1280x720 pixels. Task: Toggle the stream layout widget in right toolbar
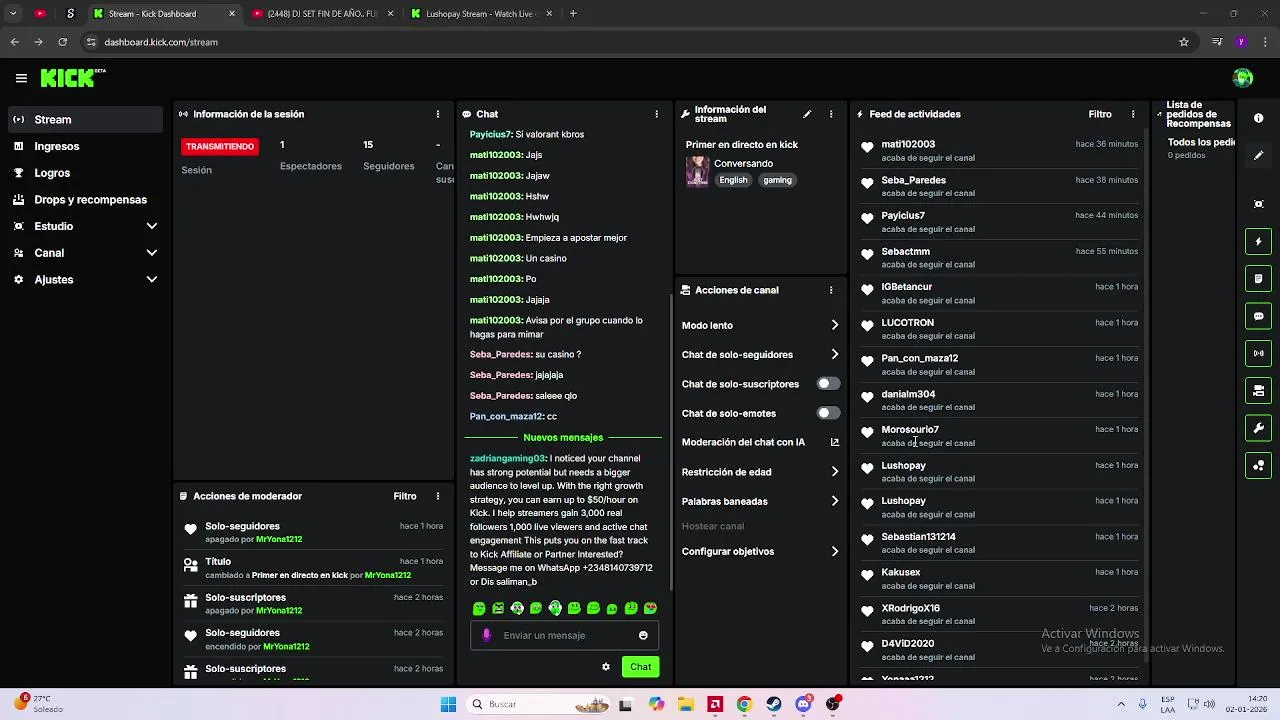pos(1259,390)
